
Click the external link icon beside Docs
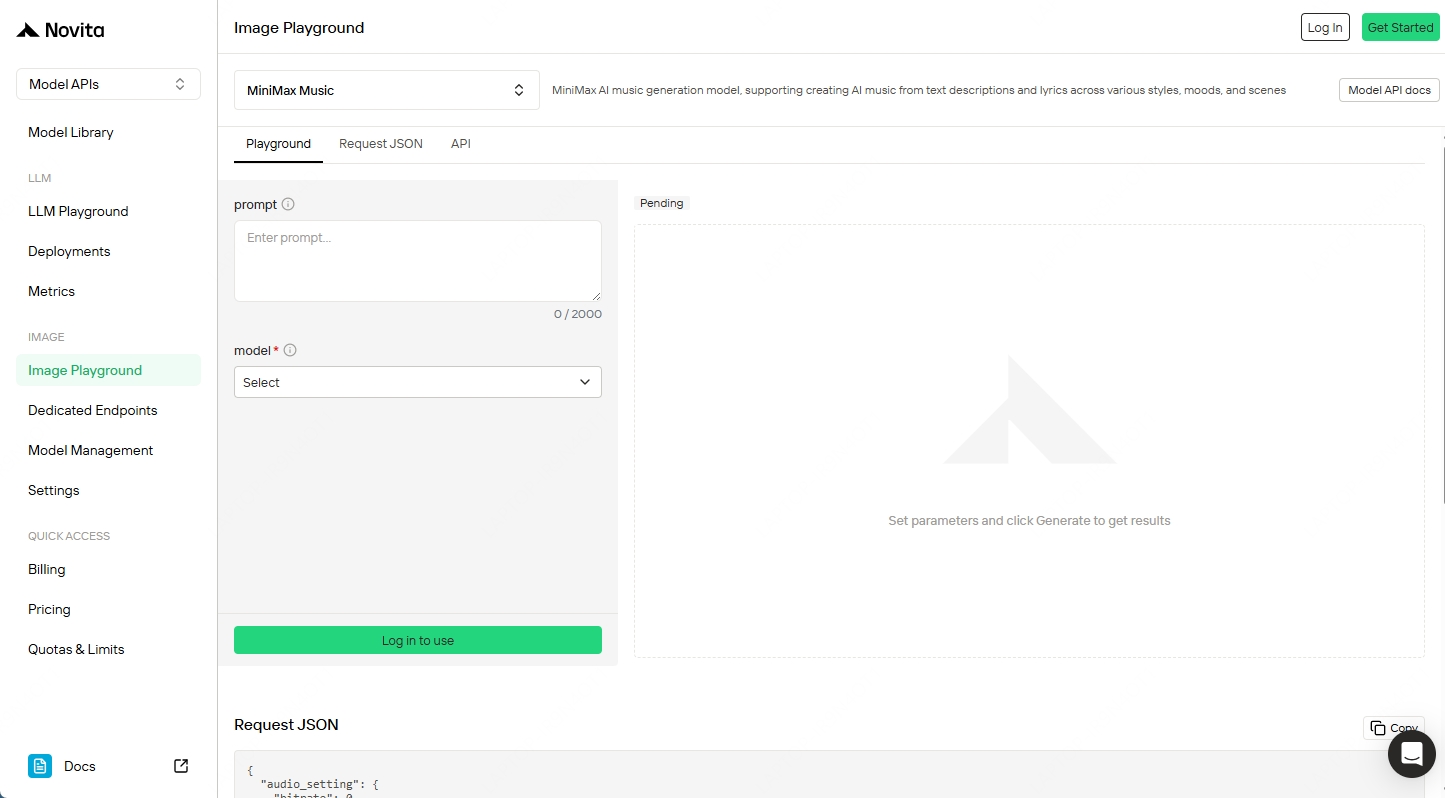coord(181,766)
